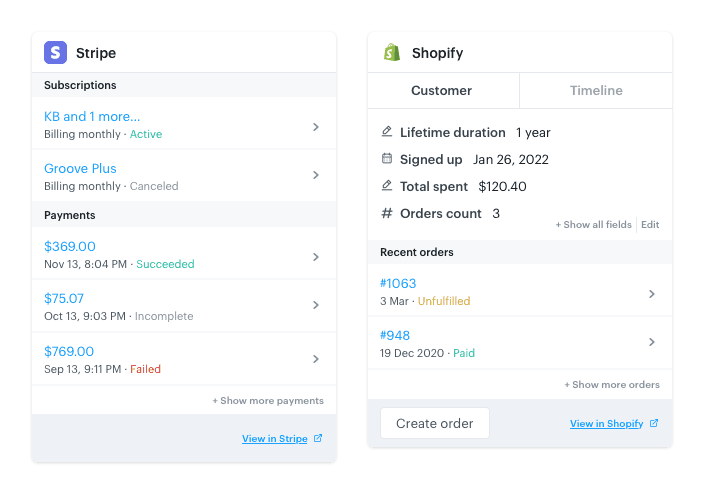
Task: Click Show more payments
Action: [x=268, y=400]
